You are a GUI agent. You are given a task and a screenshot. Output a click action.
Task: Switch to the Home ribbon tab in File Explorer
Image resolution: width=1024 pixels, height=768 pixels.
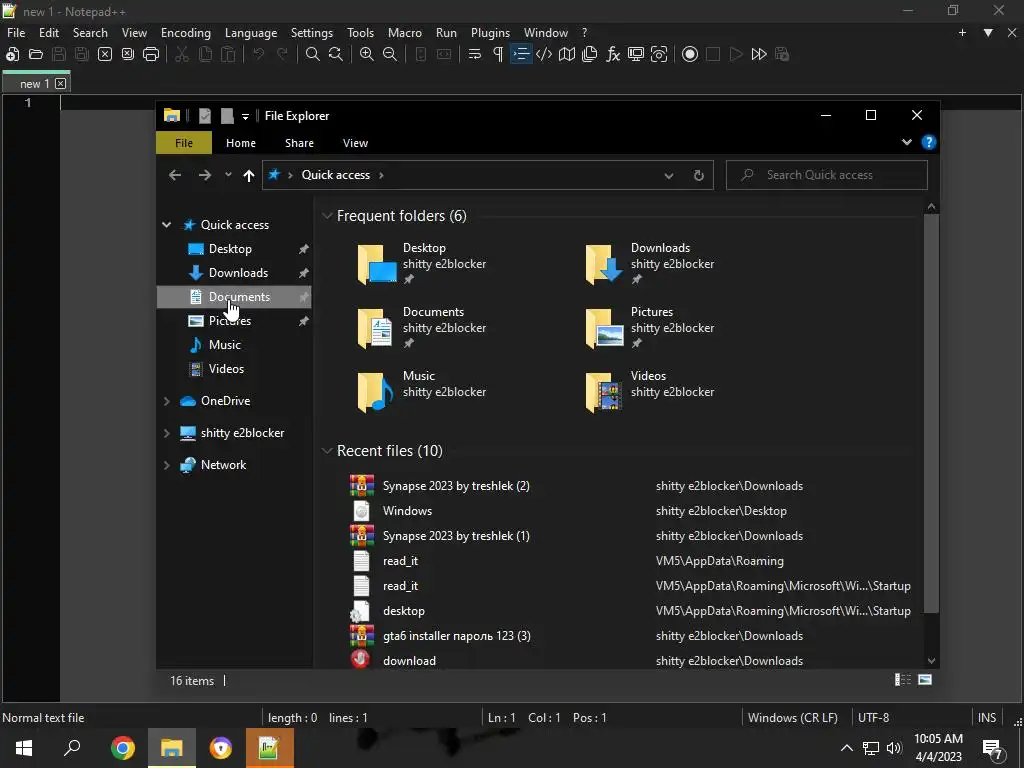pos(241,143)
